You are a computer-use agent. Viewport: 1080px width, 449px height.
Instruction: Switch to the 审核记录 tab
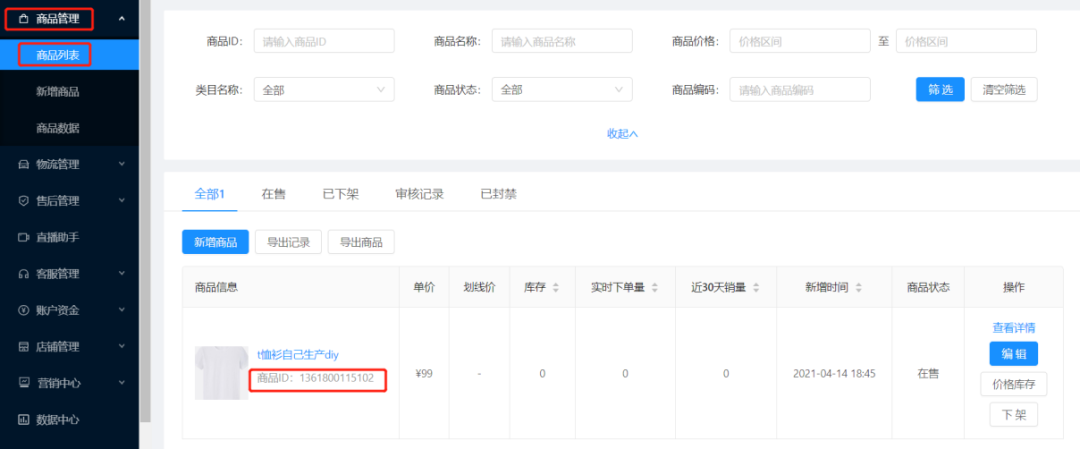[420, 194]
